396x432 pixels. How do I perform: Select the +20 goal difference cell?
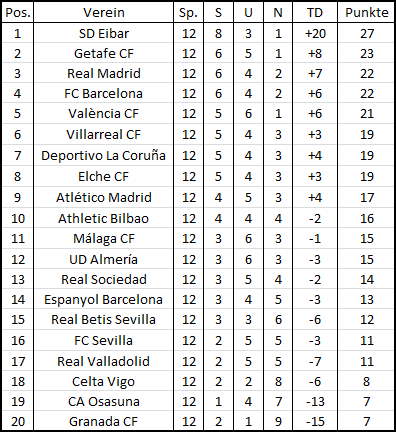click(315, 33)
